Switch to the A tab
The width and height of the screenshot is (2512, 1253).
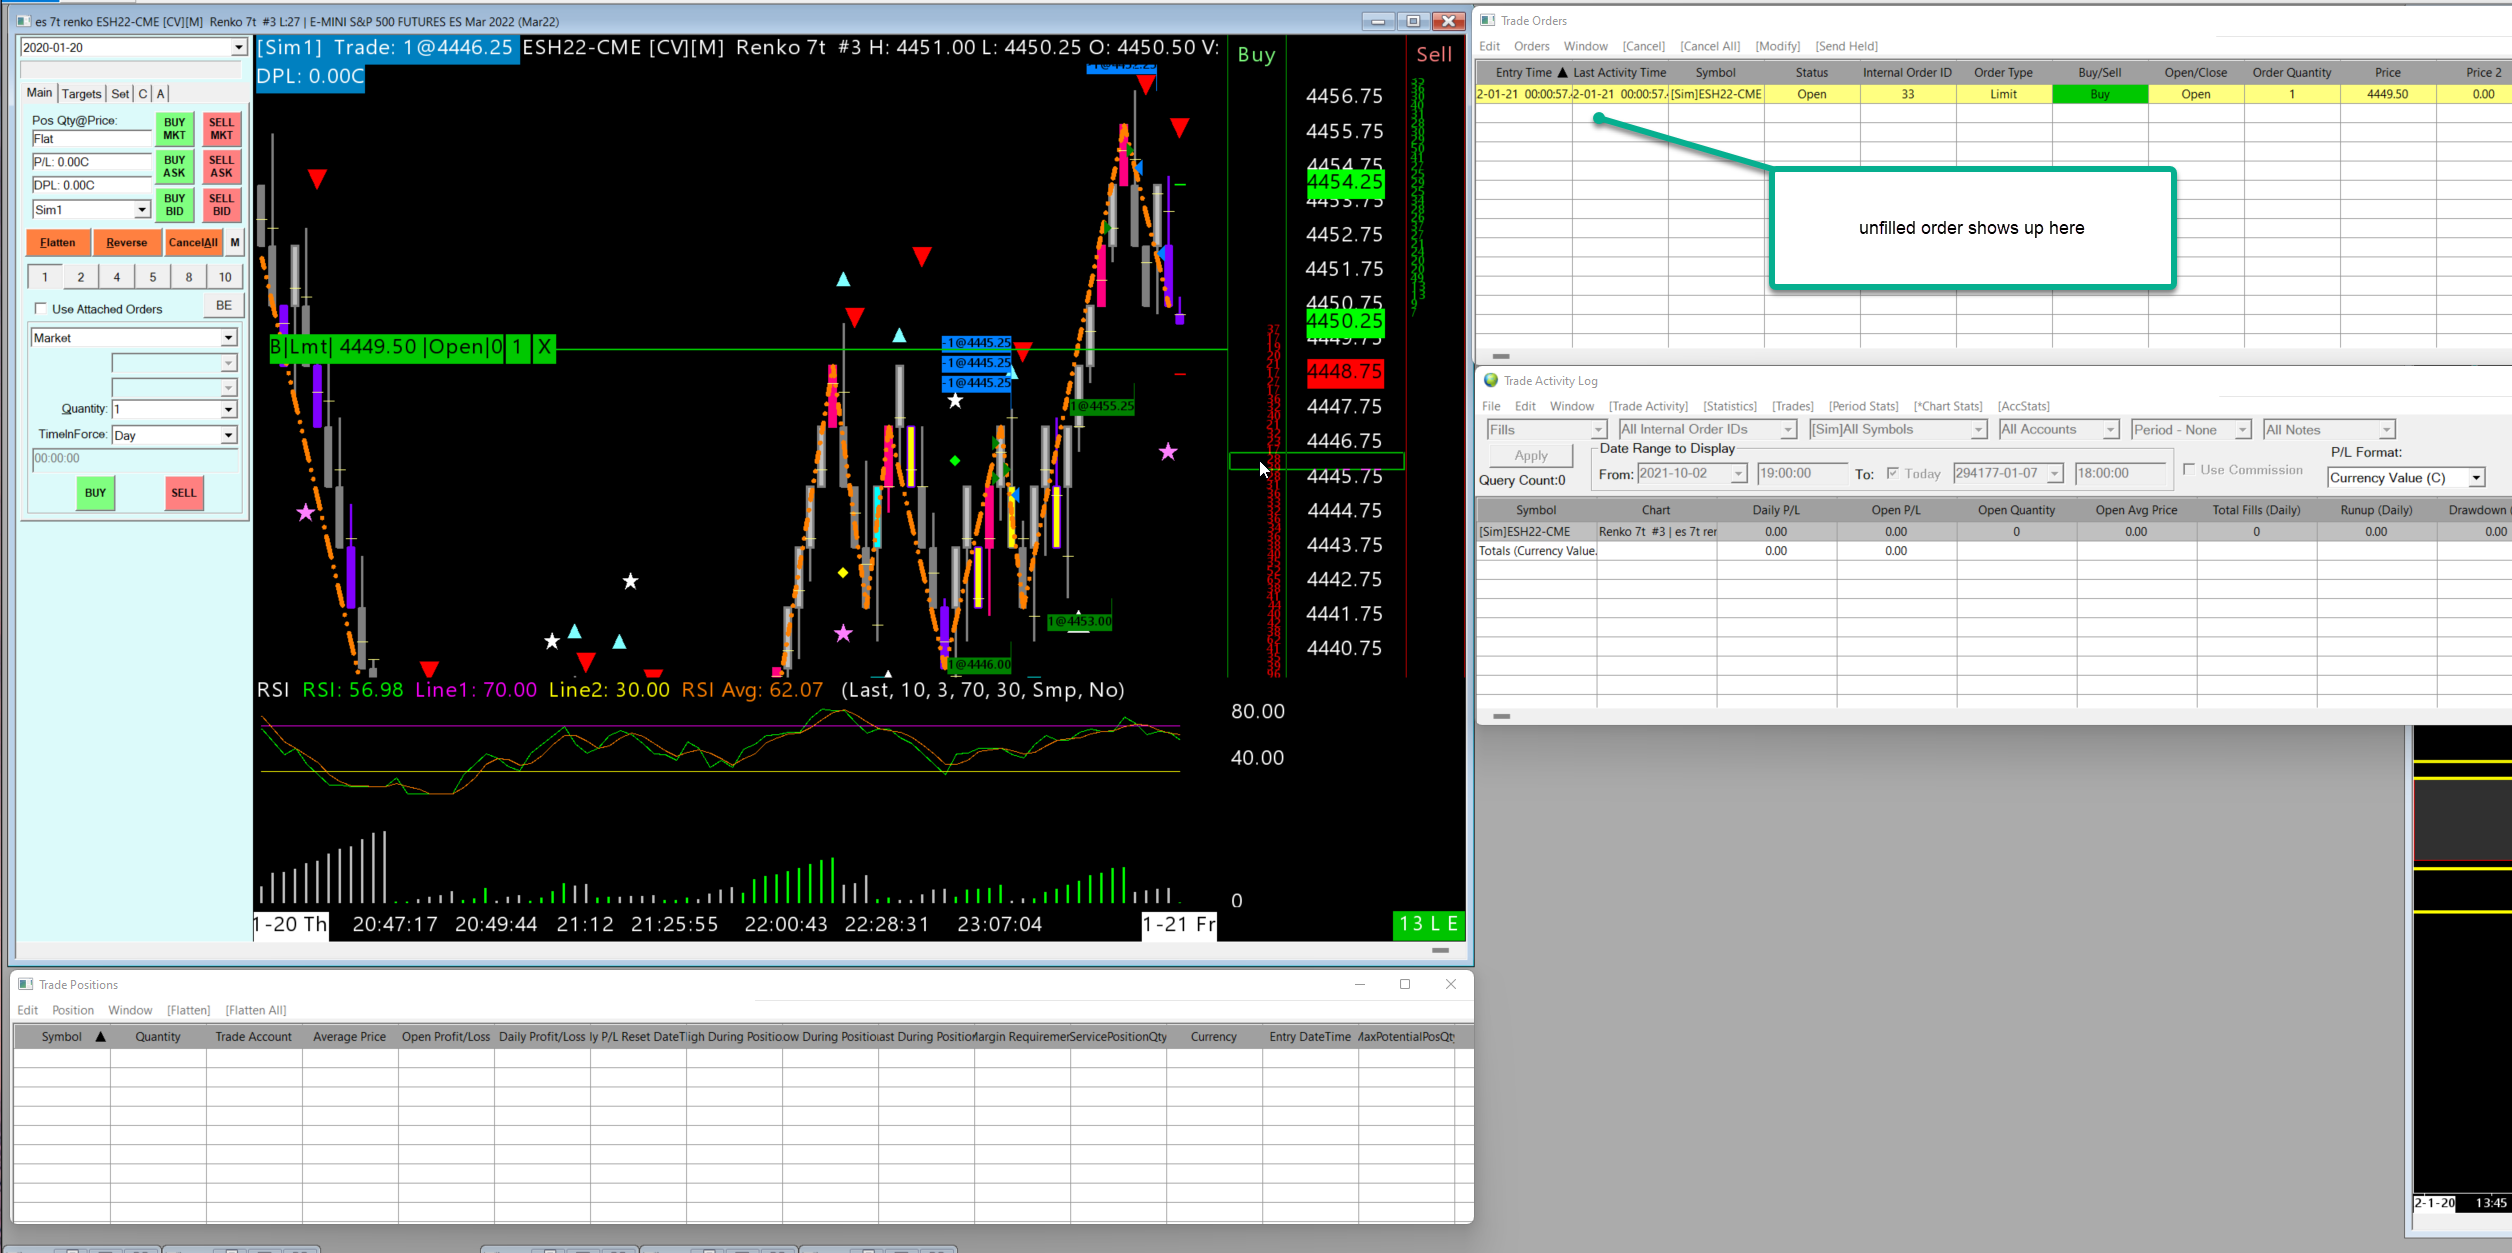pos(161,94)
